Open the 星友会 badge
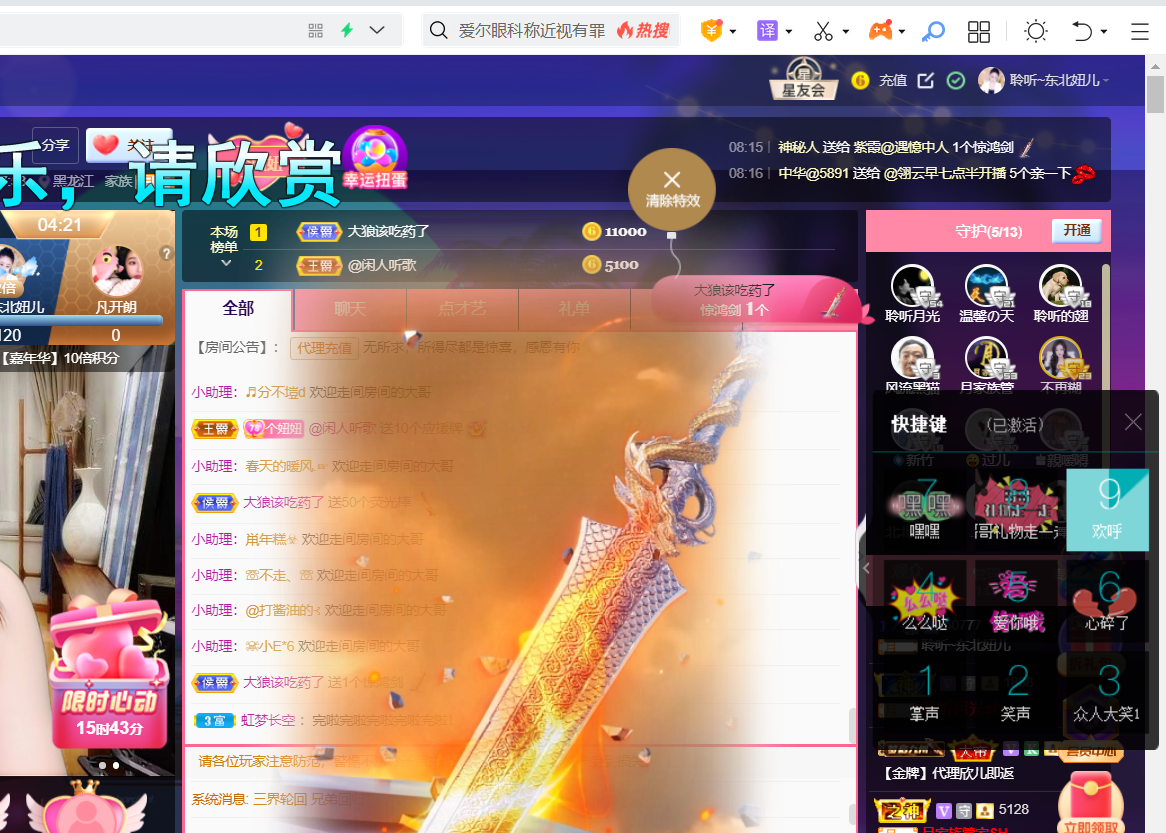This screenshot has height=833, width=1166. (x=803, y=79)
